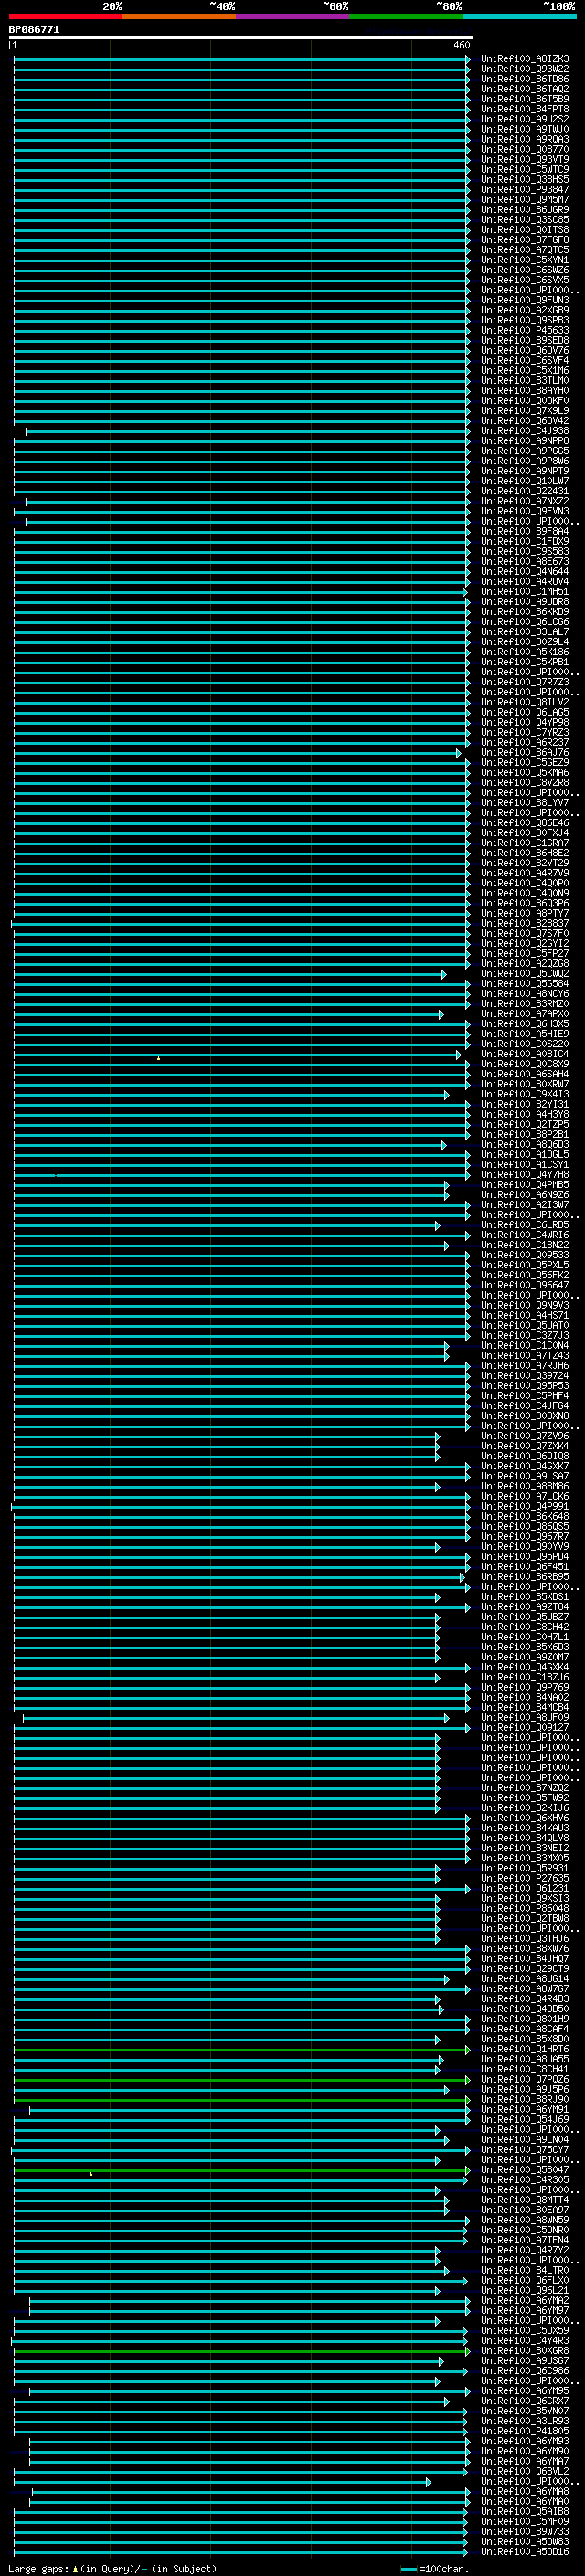
Task: Select hit label UniRef100_C9X4I3
Action: [x=524, y=1094]
